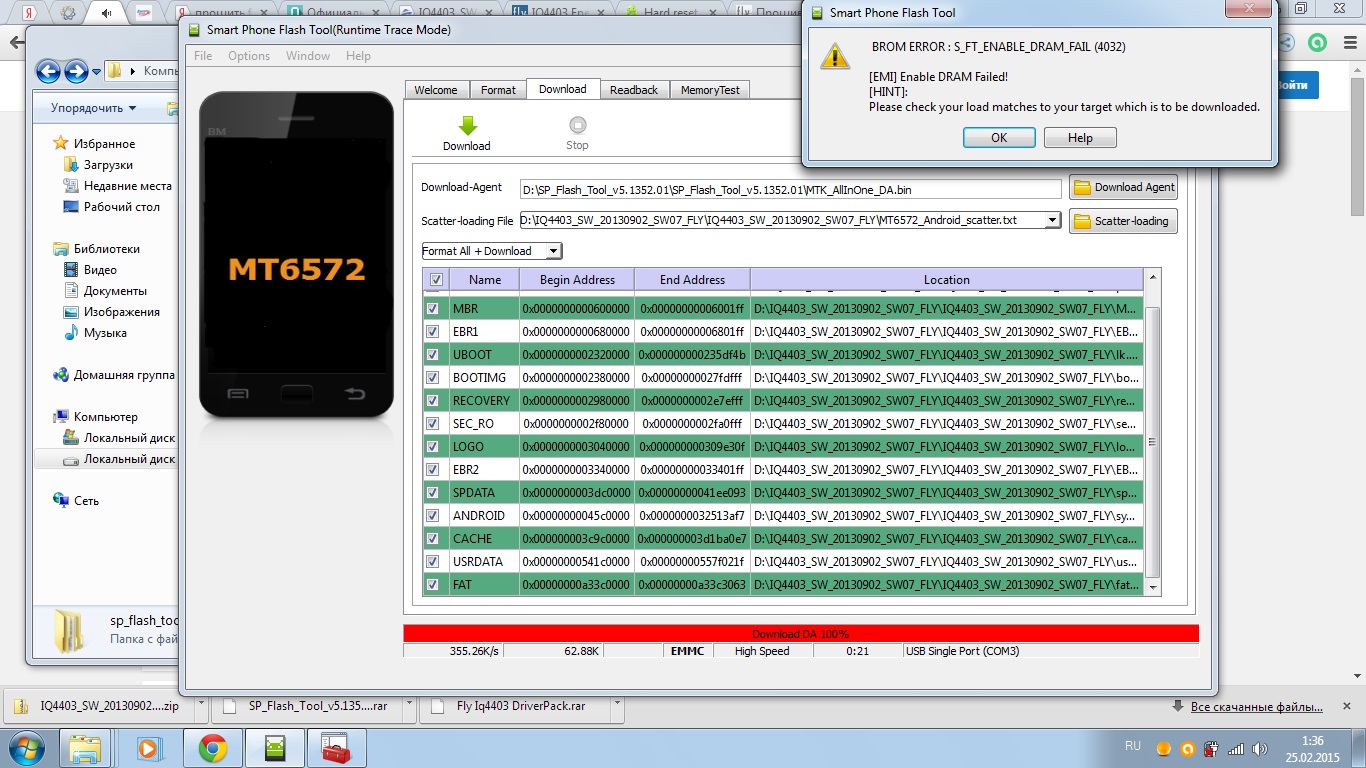Open Chrome from the Windows taskbar
The width and height of the screenshot is (1366, 768).
(x=212, y=748)
